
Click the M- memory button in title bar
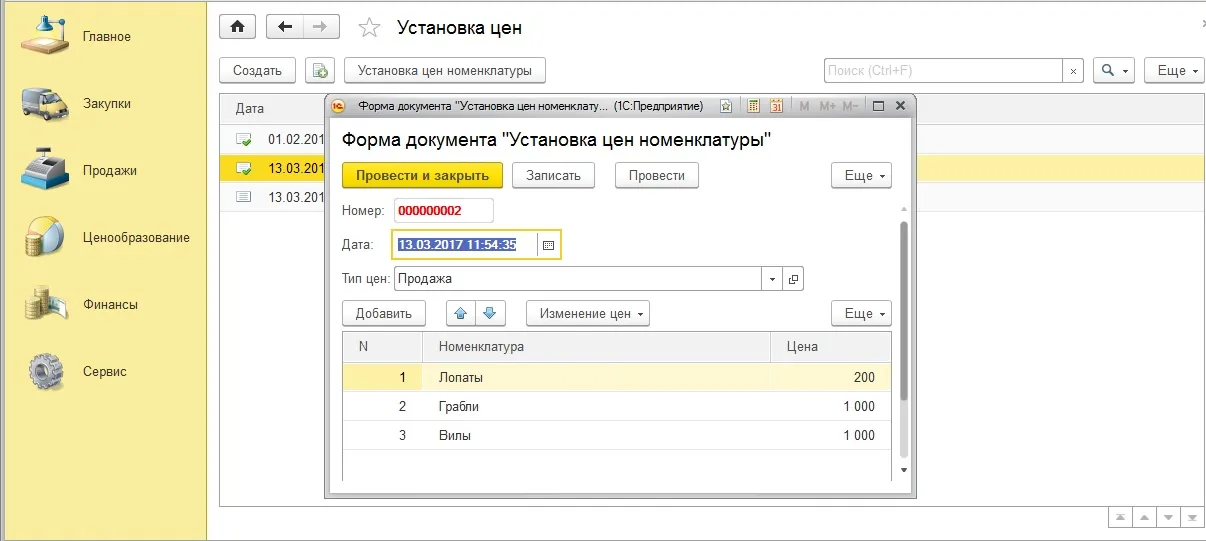click(x=850, y=106)
